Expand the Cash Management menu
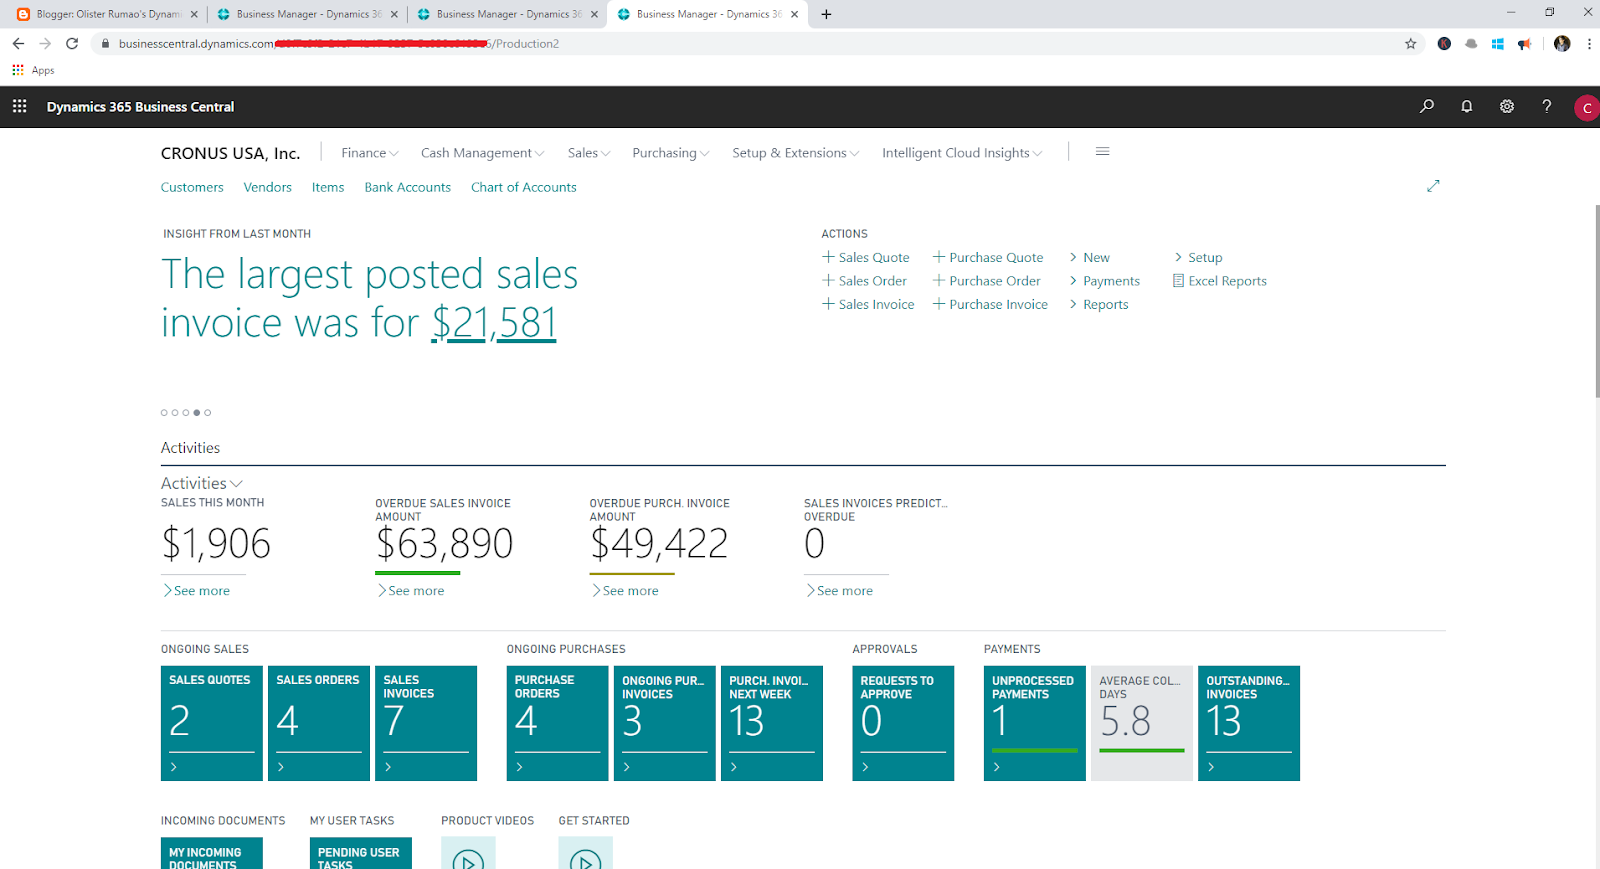This screenshot has width=1600, height=869. (483, 153)
